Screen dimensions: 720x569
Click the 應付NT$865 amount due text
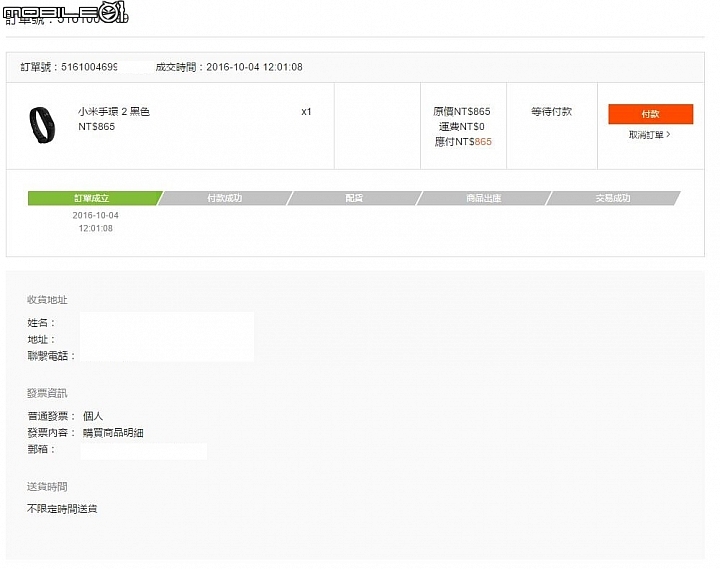point(463,141)
